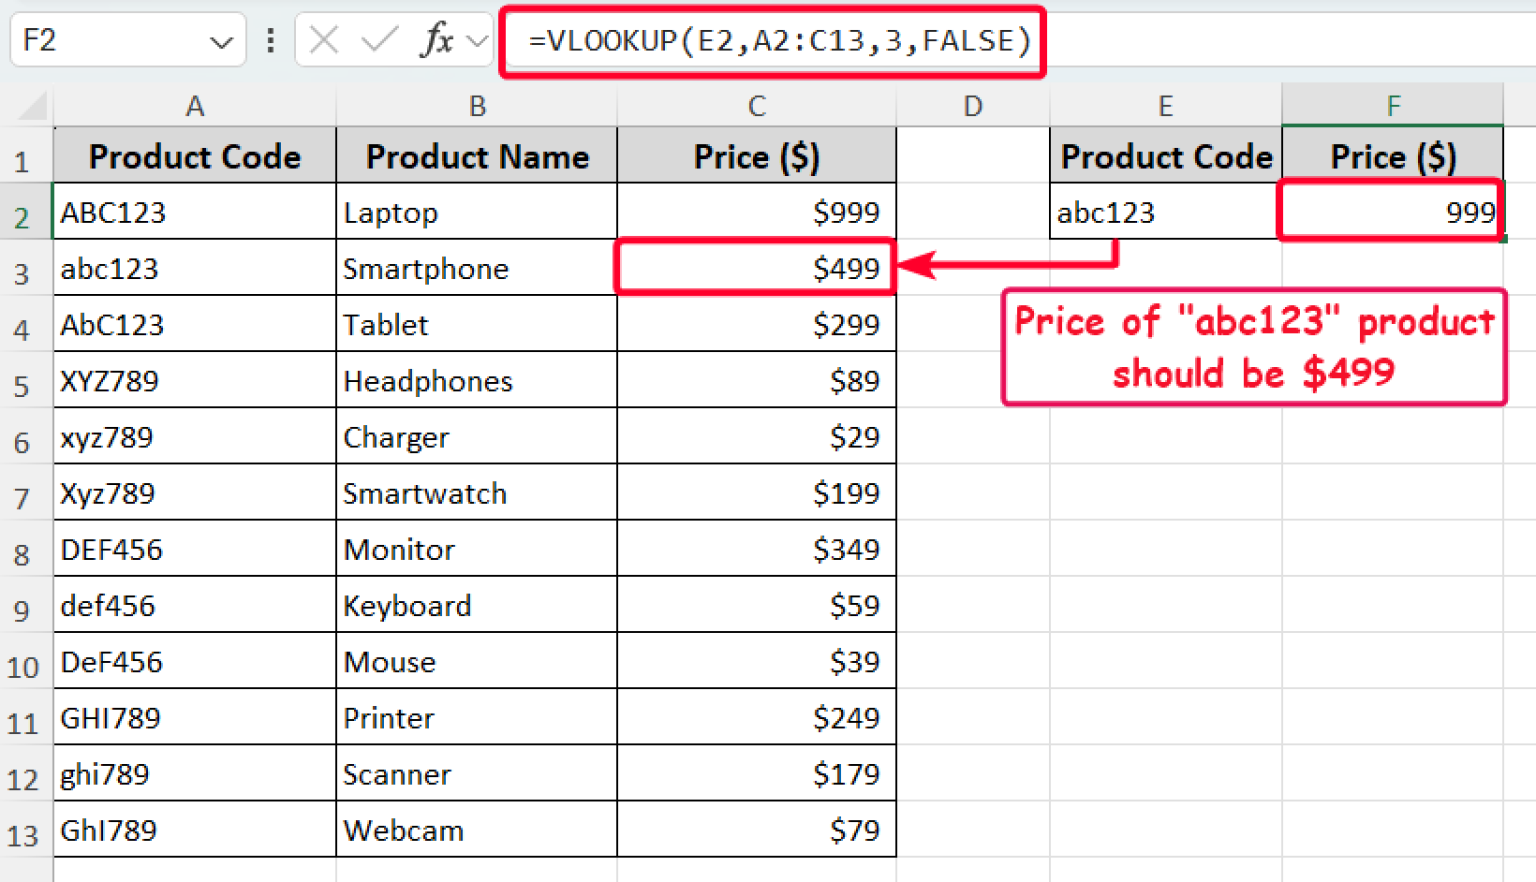
Task: Click cell C3 showing $499
Action: click(756, 267)
